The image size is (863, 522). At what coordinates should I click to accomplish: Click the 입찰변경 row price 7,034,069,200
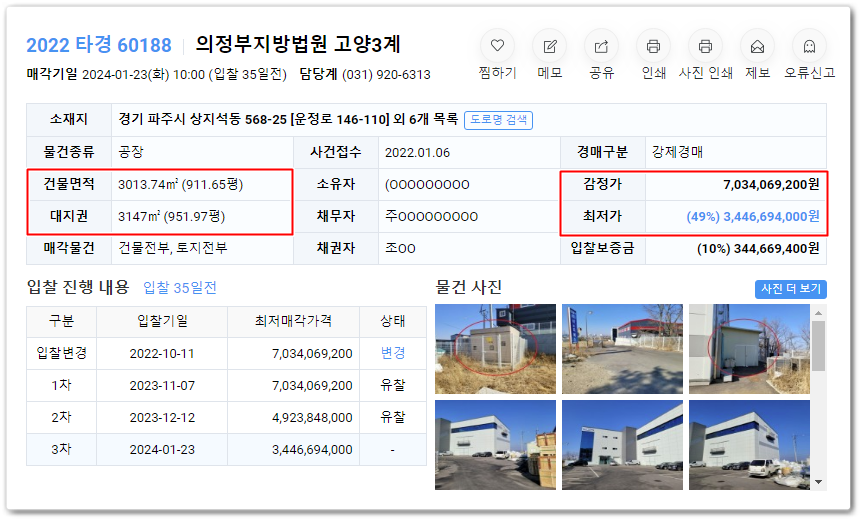[x=312, y=354]
